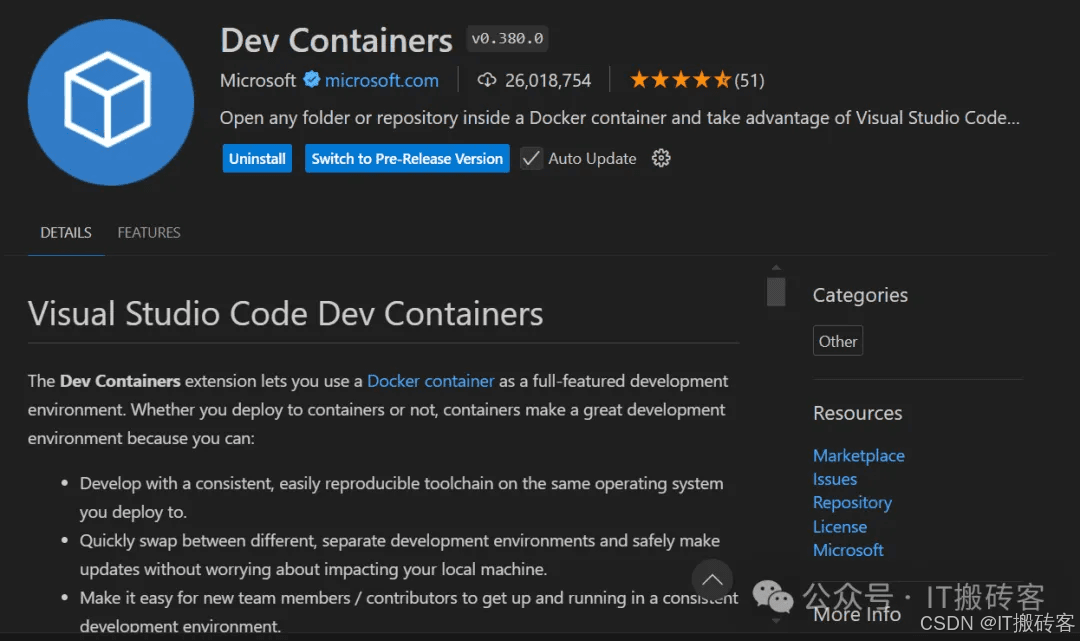Click the scrollbar up arrow
The height and width of the screenshot is (641, 1080).
(x=776, y=268)
